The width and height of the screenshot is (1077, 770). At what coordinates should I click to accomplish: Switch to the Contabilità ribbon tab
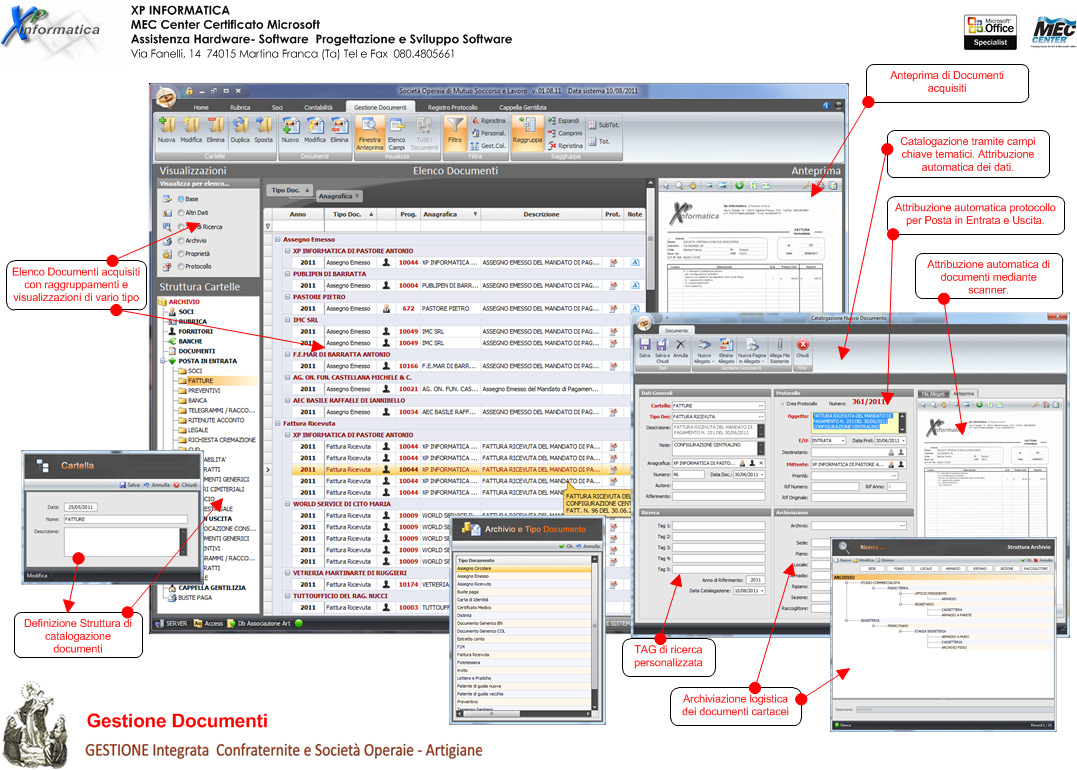pyautogui.click(x=318, y=107)
